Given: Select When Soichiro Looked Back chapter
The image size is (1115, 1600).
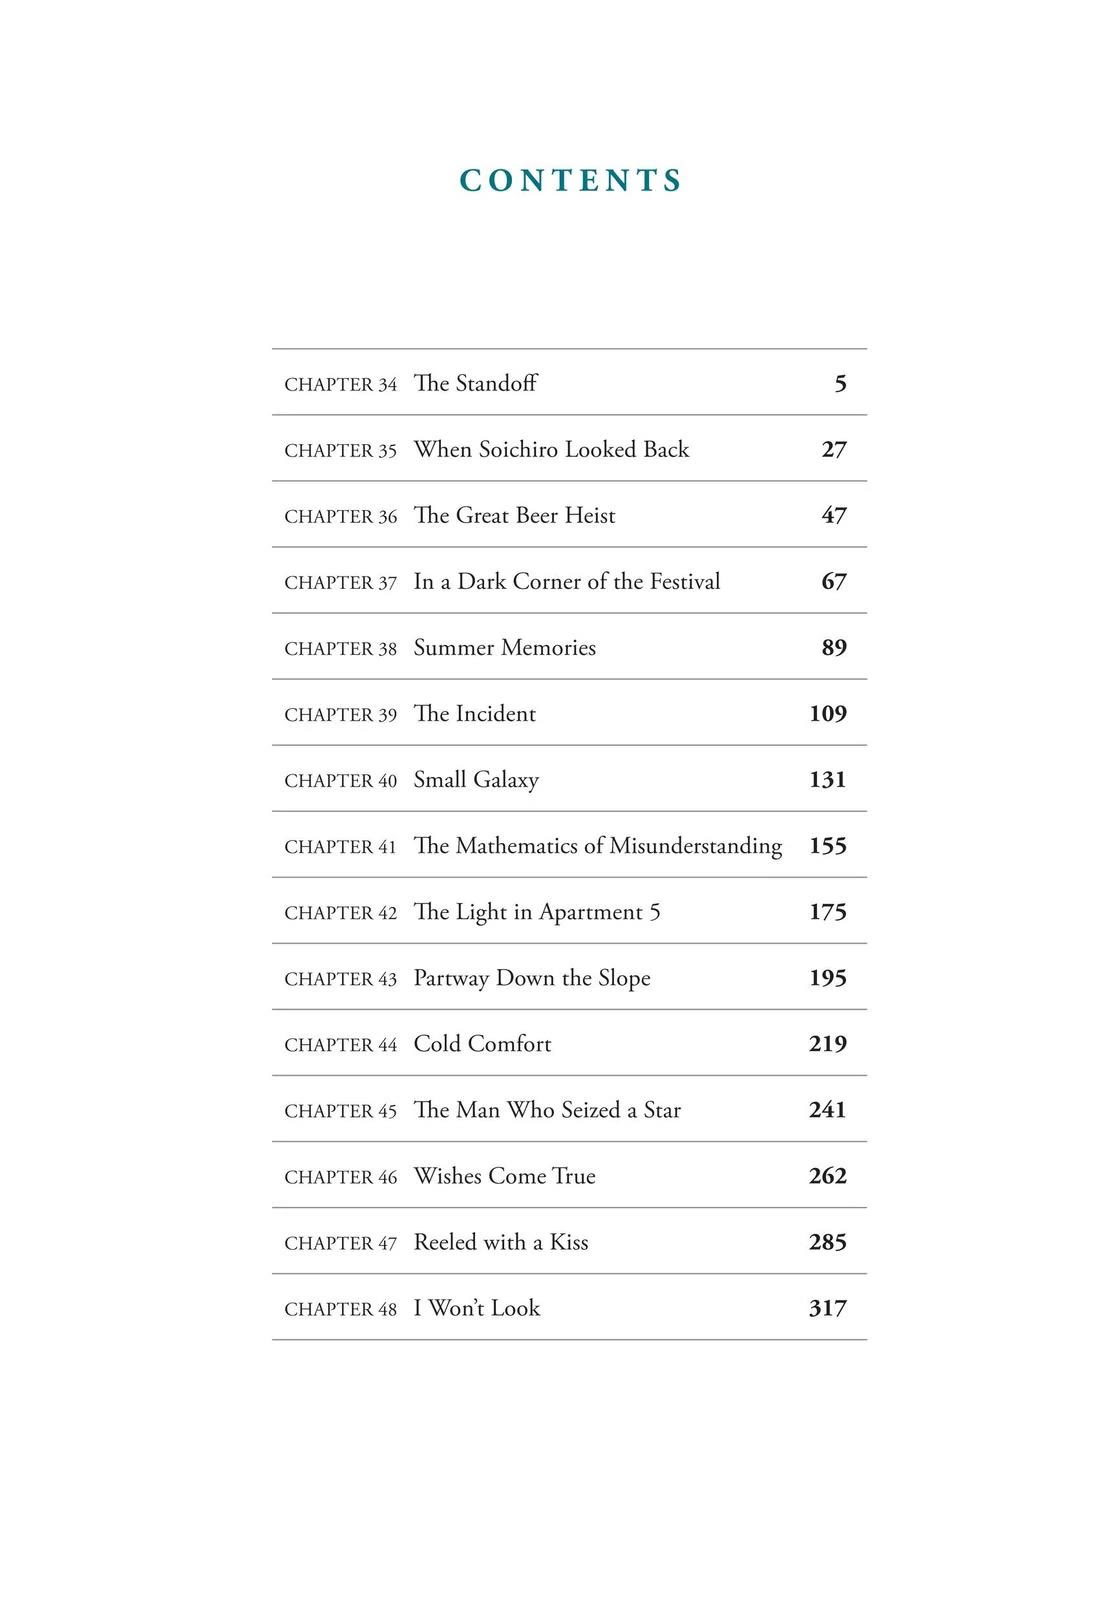Looking at the screenshot, I should pyautogui.click(x=569, y=449).
